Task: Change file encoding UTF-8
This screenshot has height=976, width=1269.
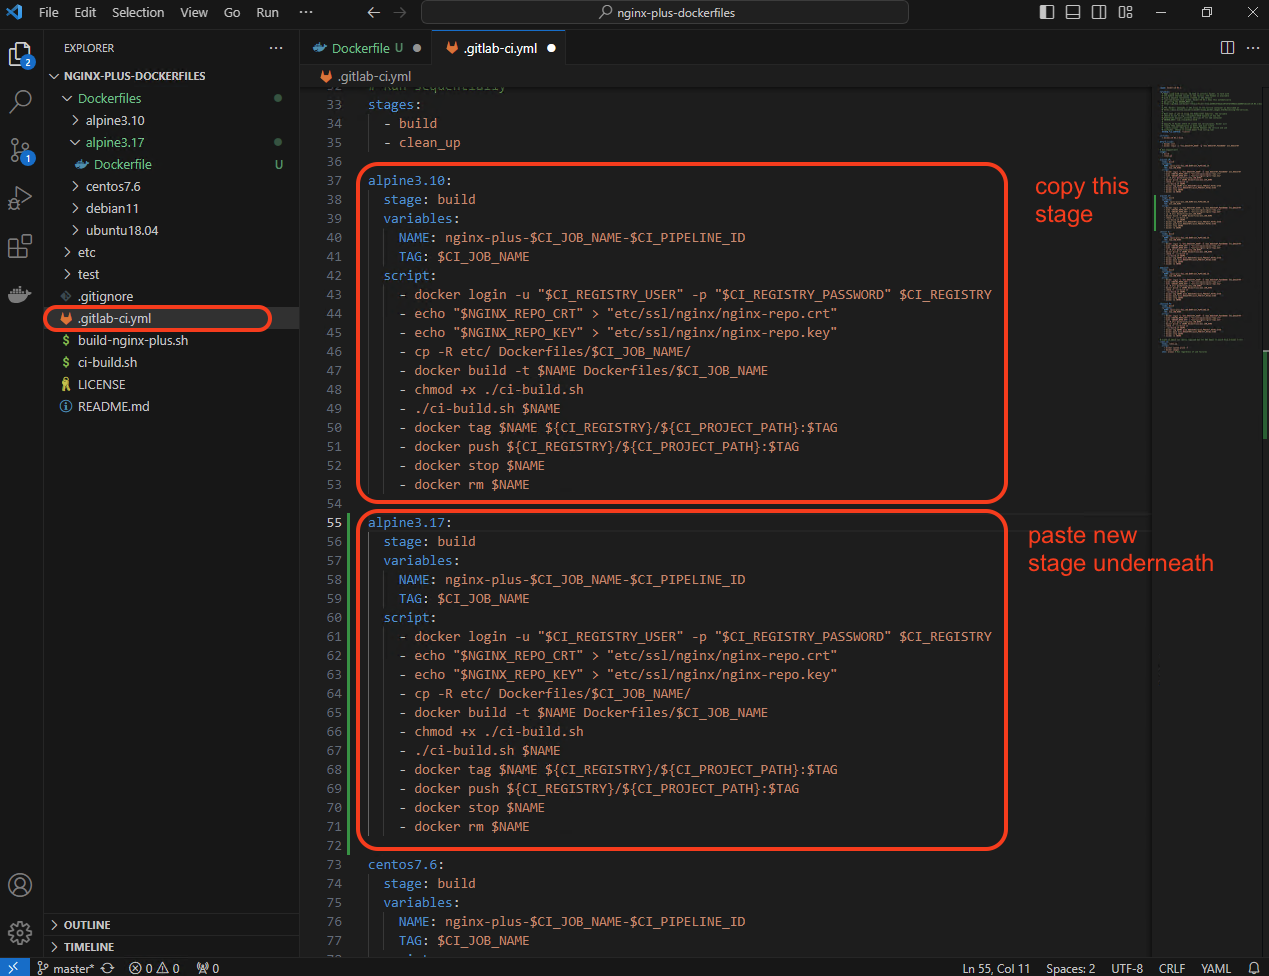Action: tap(1127, 968)
